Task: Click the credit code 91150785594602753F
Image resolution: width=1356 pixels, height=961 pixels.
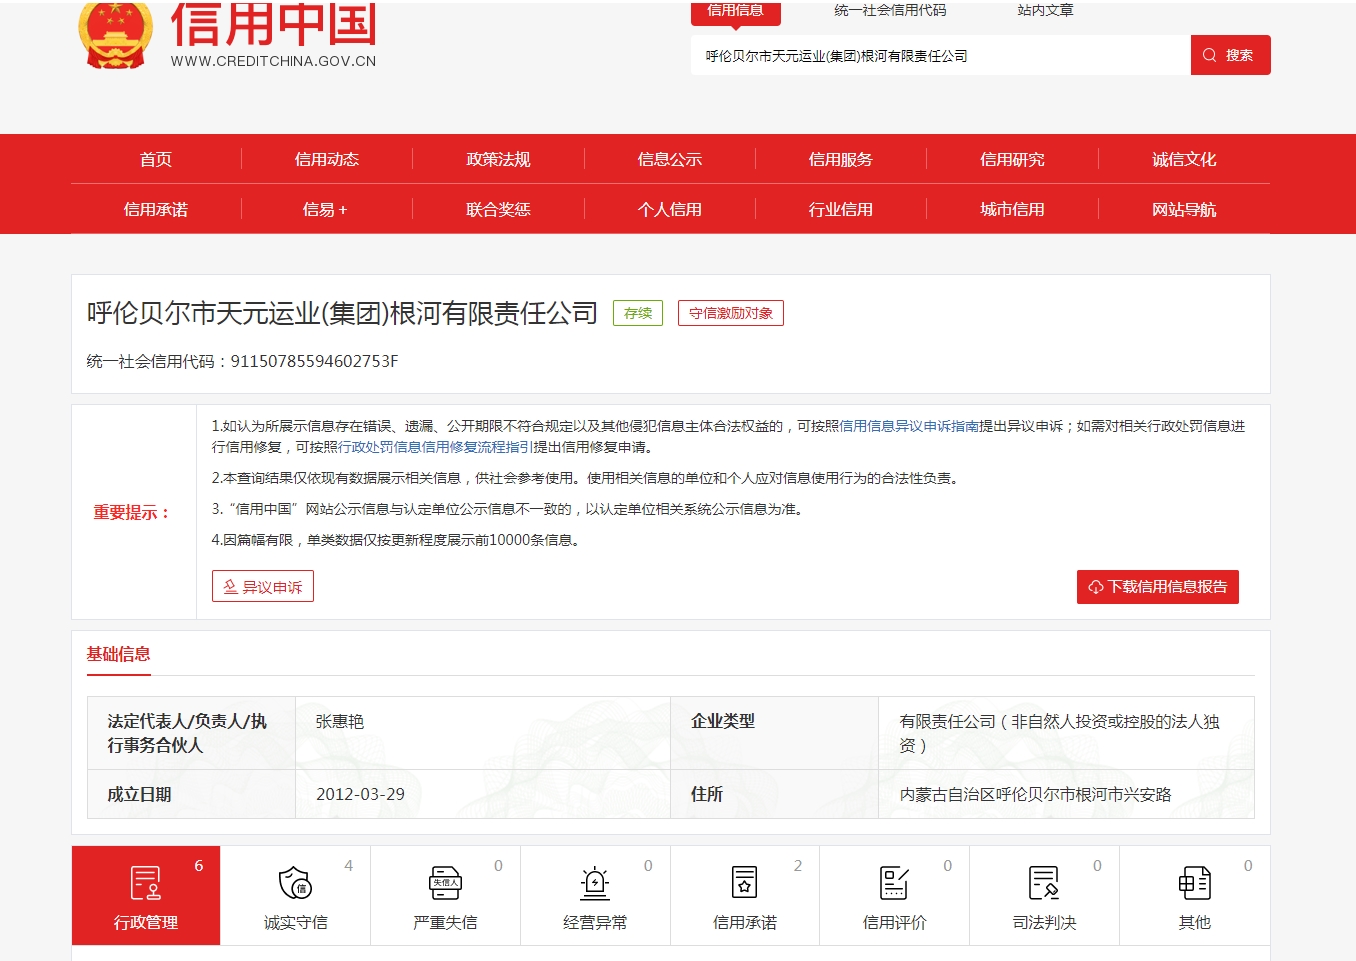Action: coord(314,361)
